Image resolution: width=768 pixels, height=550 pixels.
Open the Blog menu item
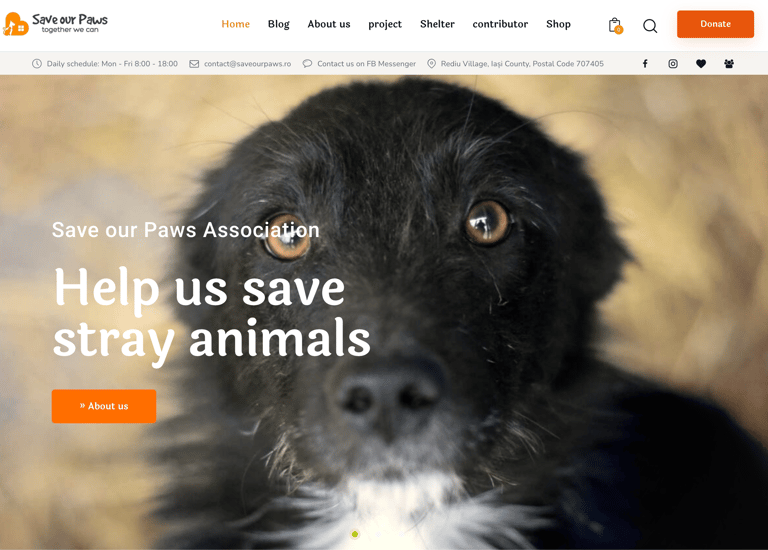point(279,24)
